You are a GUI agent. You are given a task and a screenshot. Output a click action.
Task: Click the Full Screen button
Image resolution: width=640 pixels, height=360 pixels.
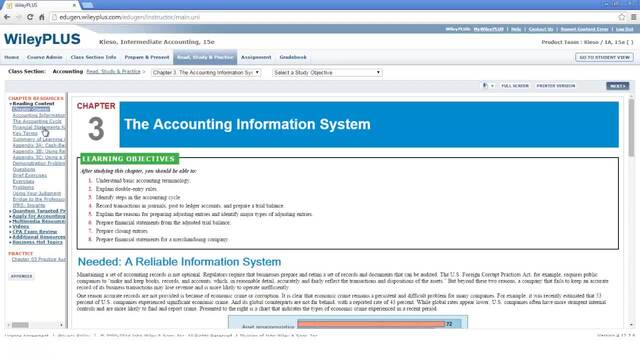pyautogui.click(x=515, y=86)
